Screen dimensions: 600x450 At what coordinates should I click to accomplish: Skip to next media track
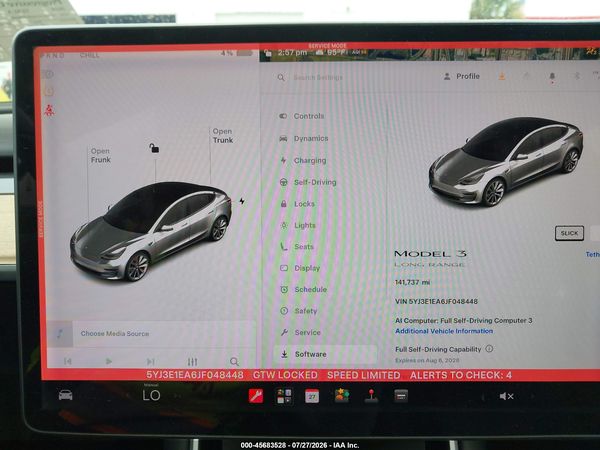[150, 361]
